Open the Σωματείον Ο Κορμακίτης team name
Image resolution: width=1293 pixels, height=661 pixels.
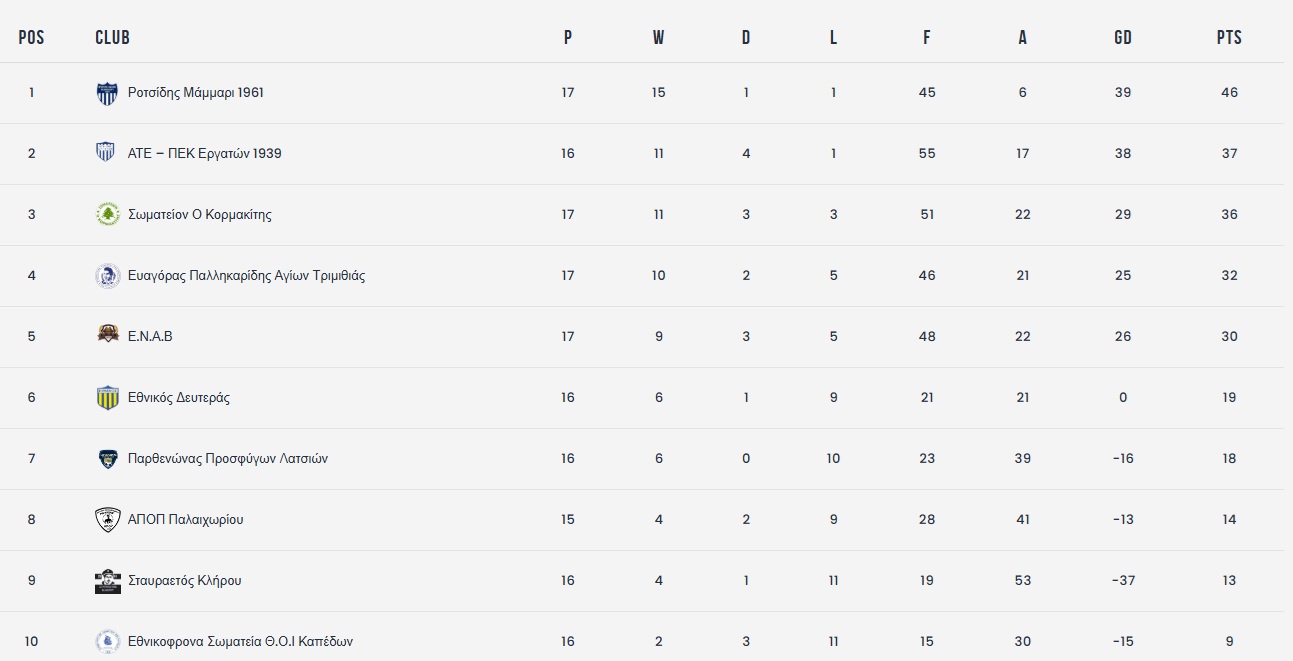200,215
